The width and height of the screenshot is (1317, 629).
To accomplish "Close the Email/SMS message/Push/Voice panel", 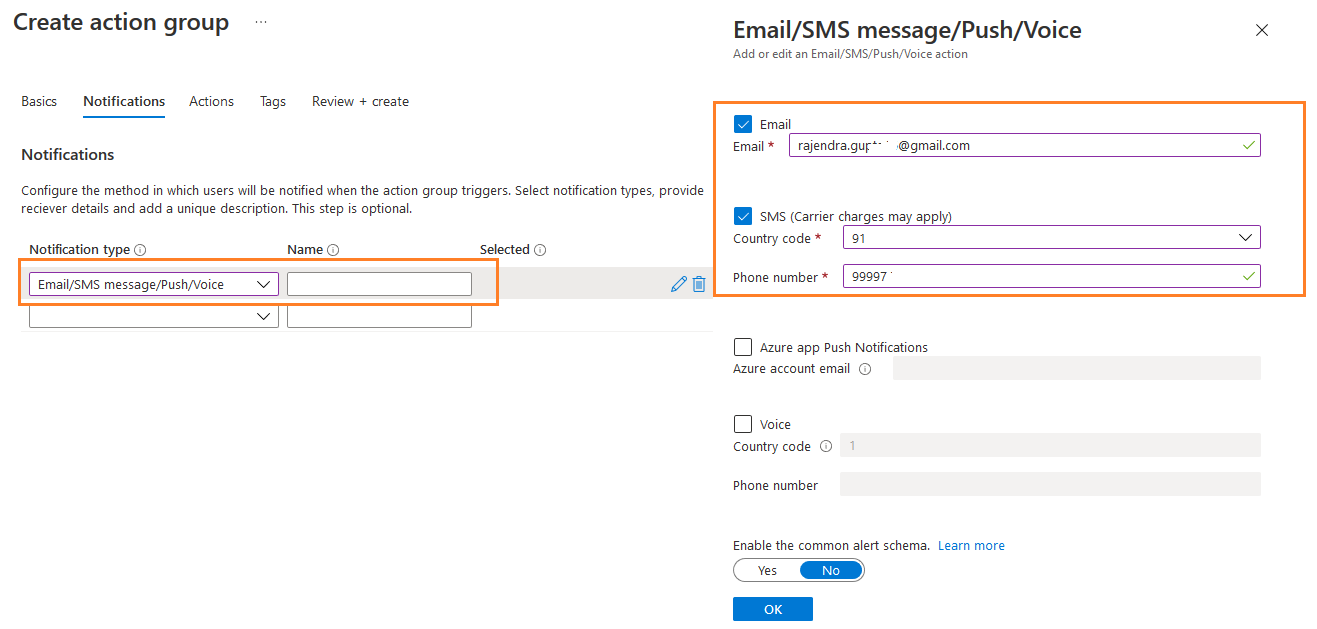I will pos(1262,30).
